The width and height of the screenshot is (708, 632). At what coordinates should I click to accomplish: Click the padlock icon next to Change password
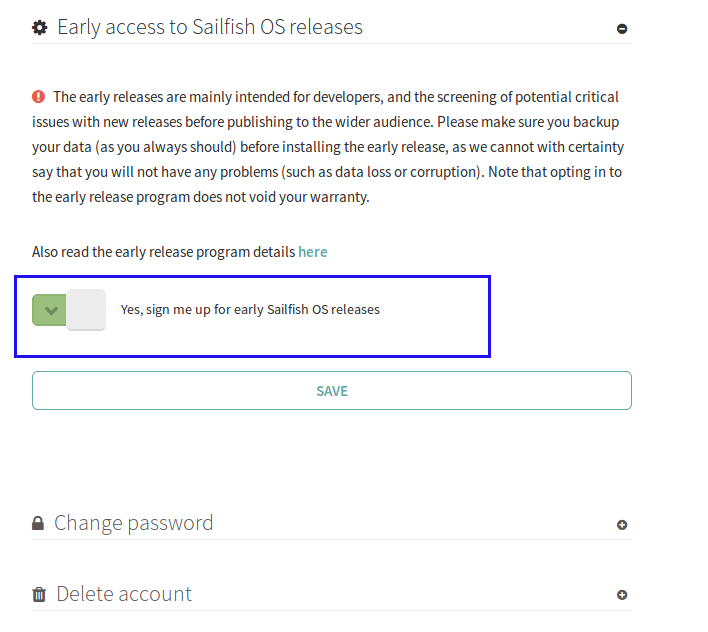[38, 523]
